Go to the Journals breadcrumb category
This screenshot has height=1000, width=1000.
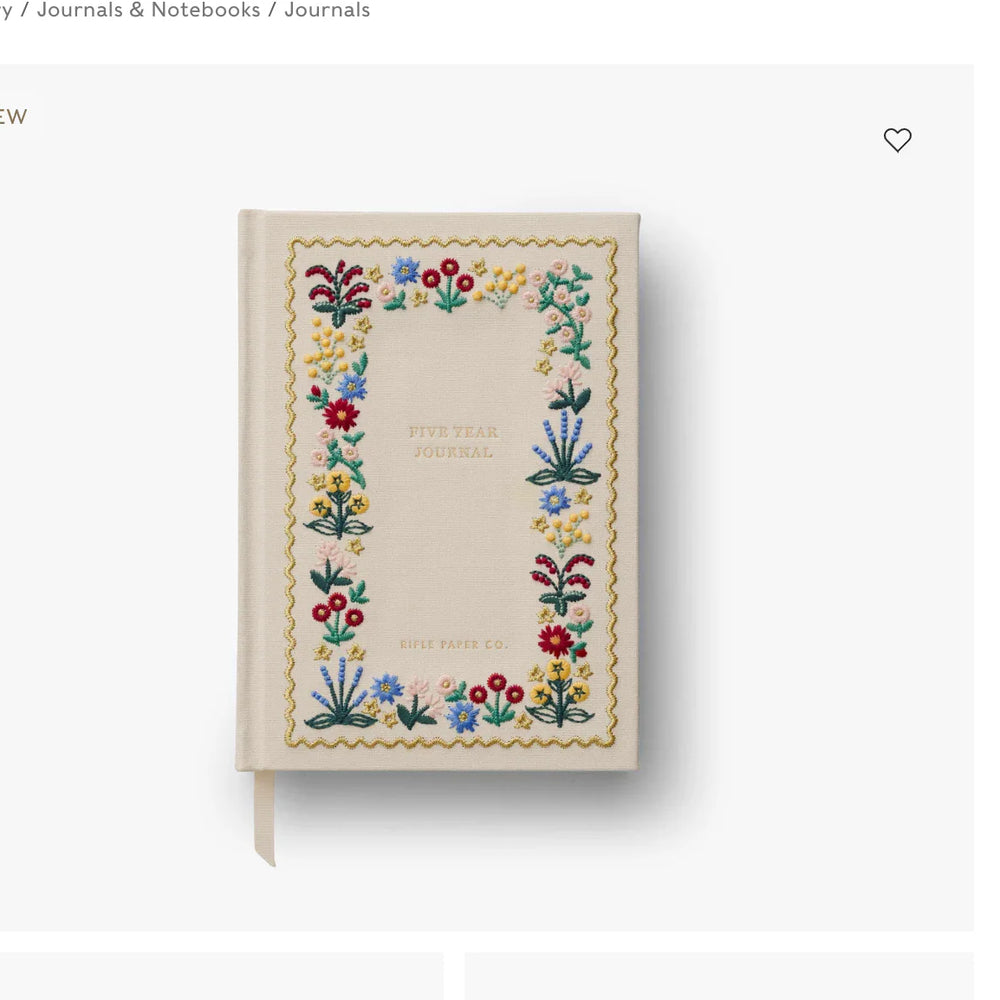coord(327,10)
